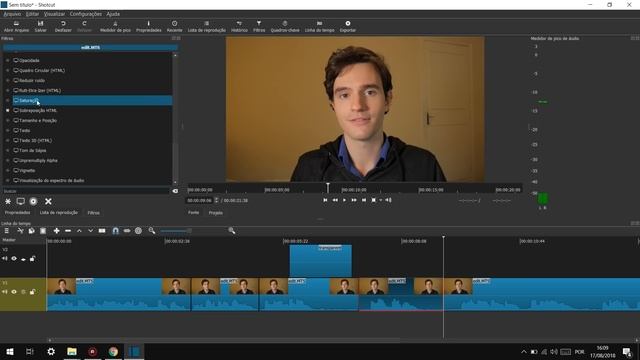The width and height of the screenshot is (640, 360).
Task: Click the append plus icon in timeline
Action: [x=56, y=231]
